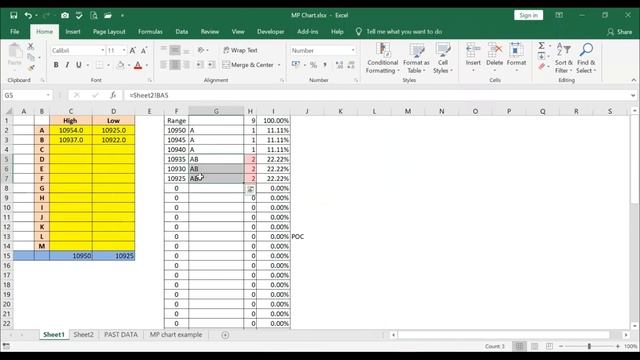The image size is (640, 360).
Task: Undo the last action
Action: coord(28,16)
